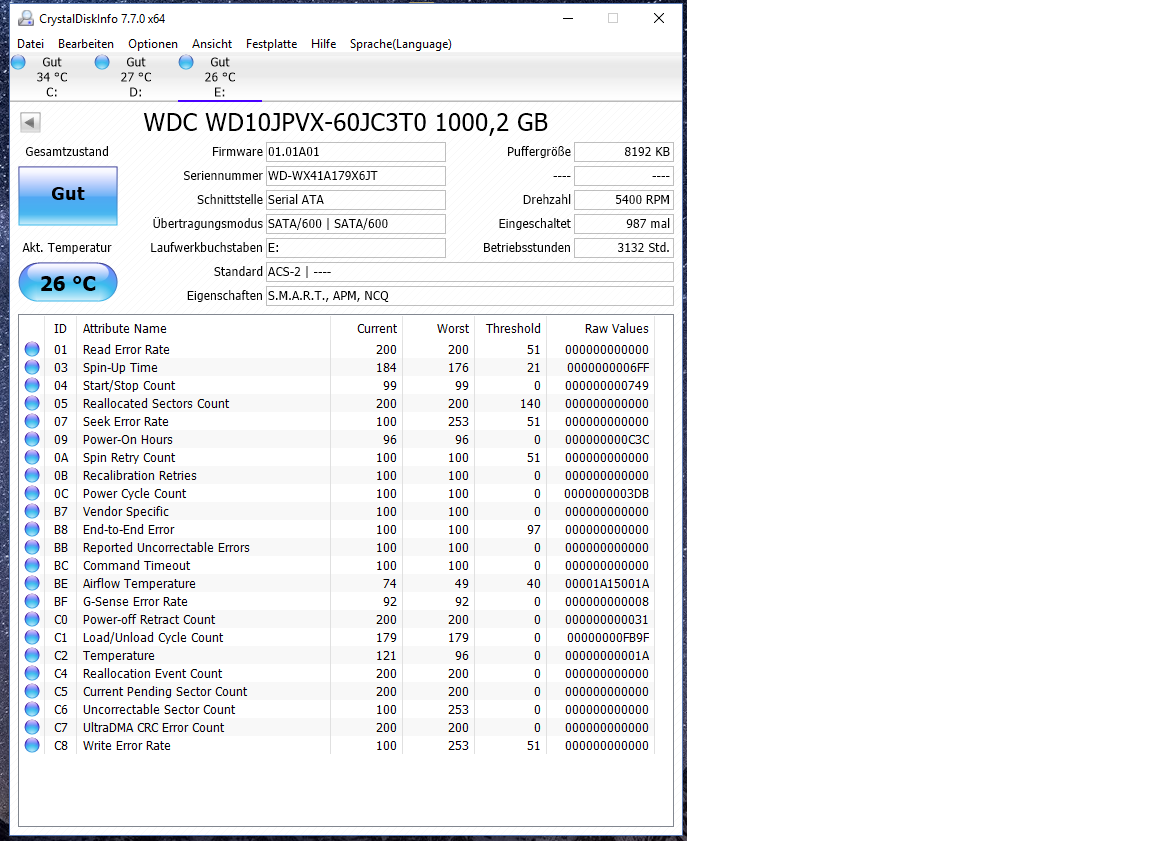Click the status icon for G-Sense Error Rate
Viewport: 1152px width, 841px height.
(x=32, y=601)
